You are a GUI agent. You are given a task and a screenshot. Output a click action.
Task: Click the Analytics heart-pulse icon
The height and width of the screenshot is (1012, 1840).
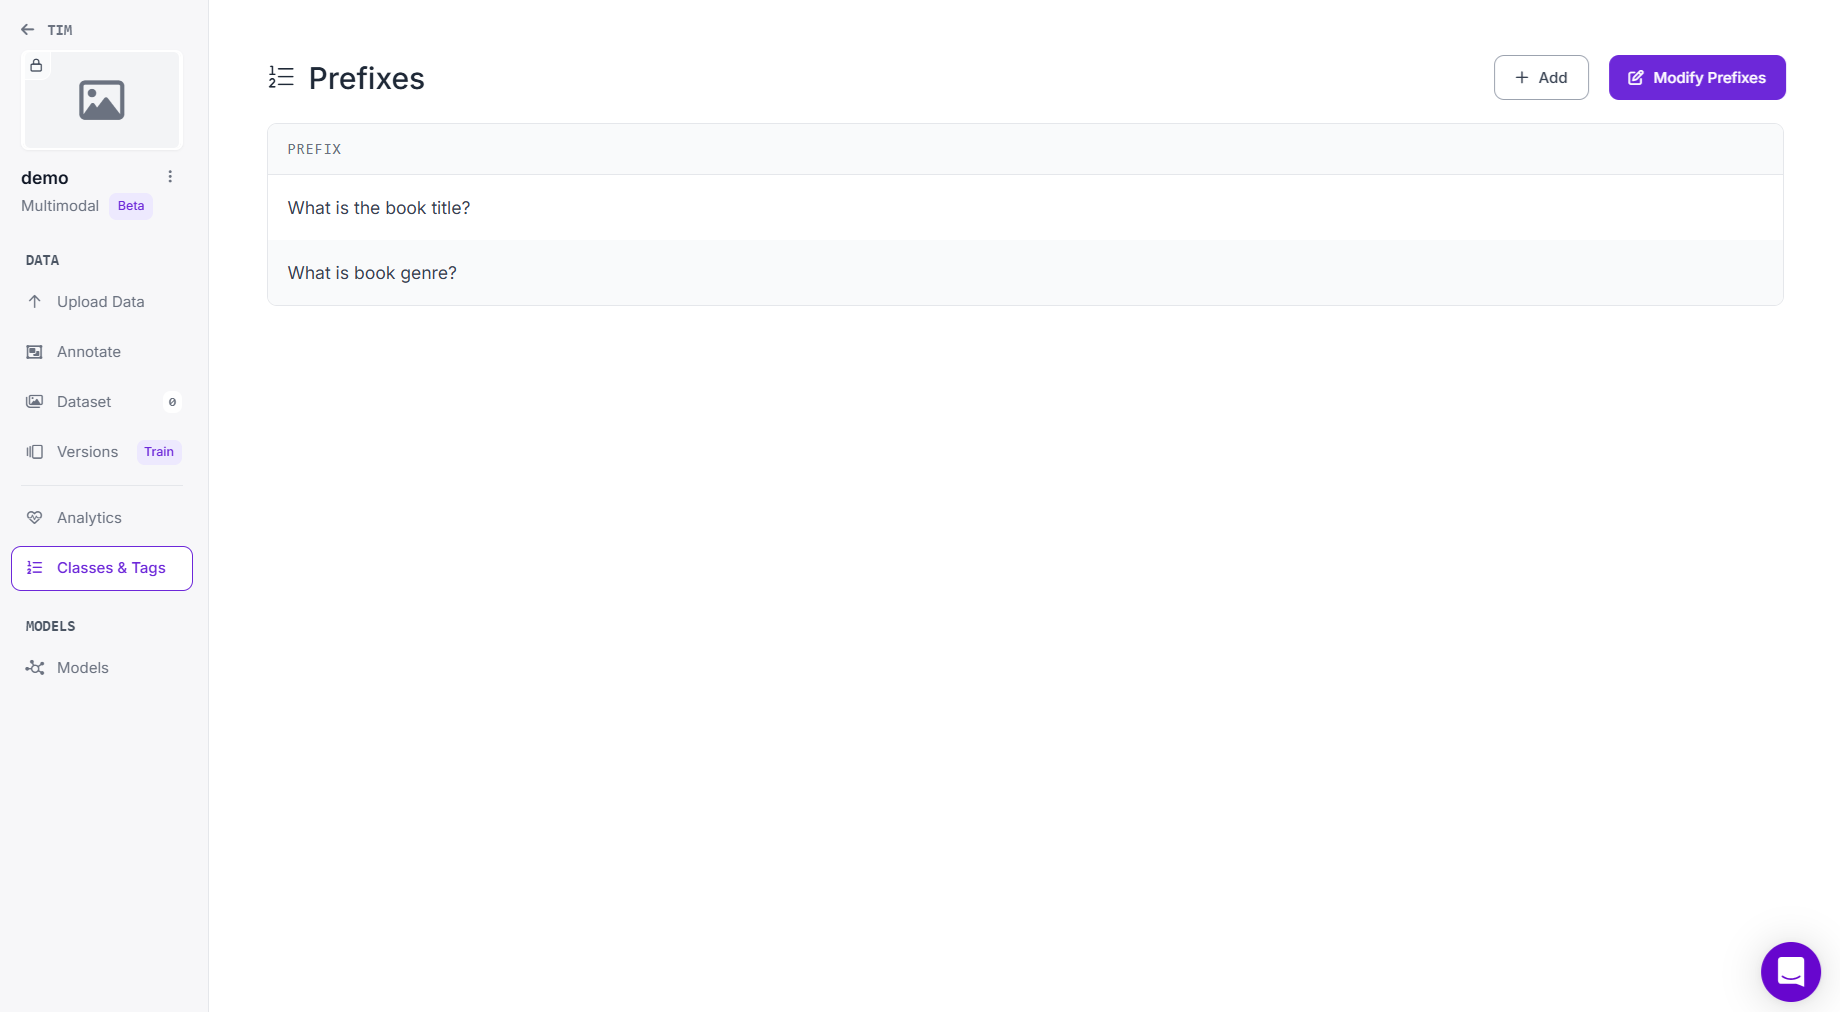point(35,518)
